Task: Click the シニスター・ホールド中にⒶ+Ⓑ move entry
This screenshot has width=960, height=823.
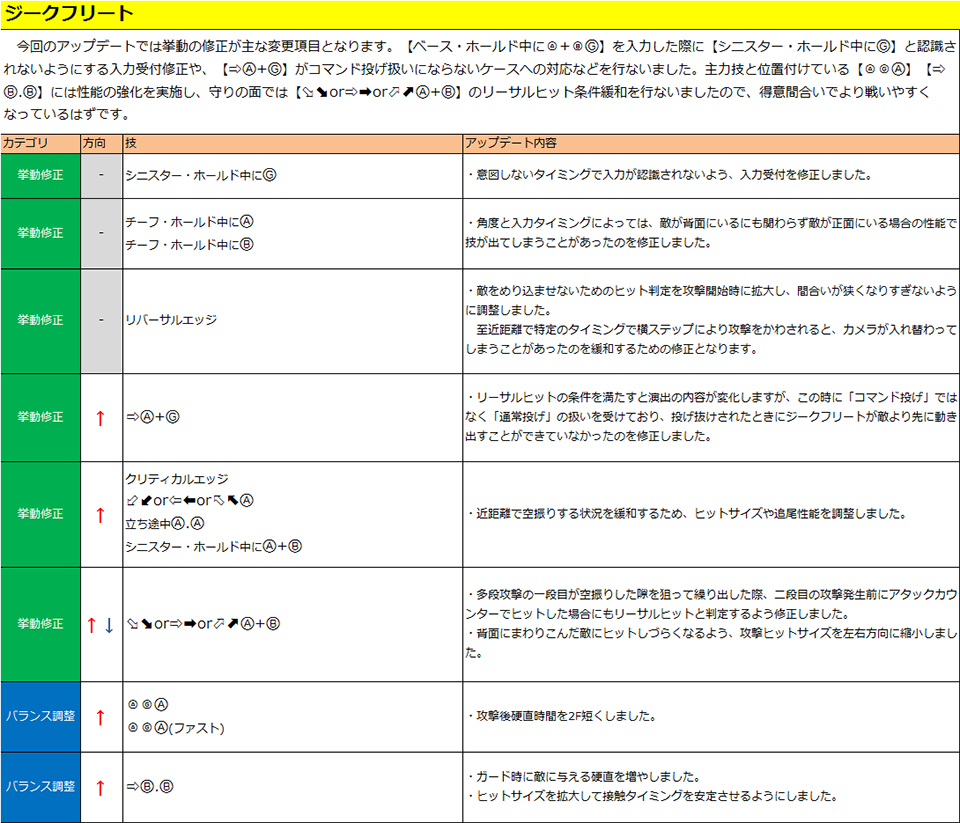Action: coord(213,547)
